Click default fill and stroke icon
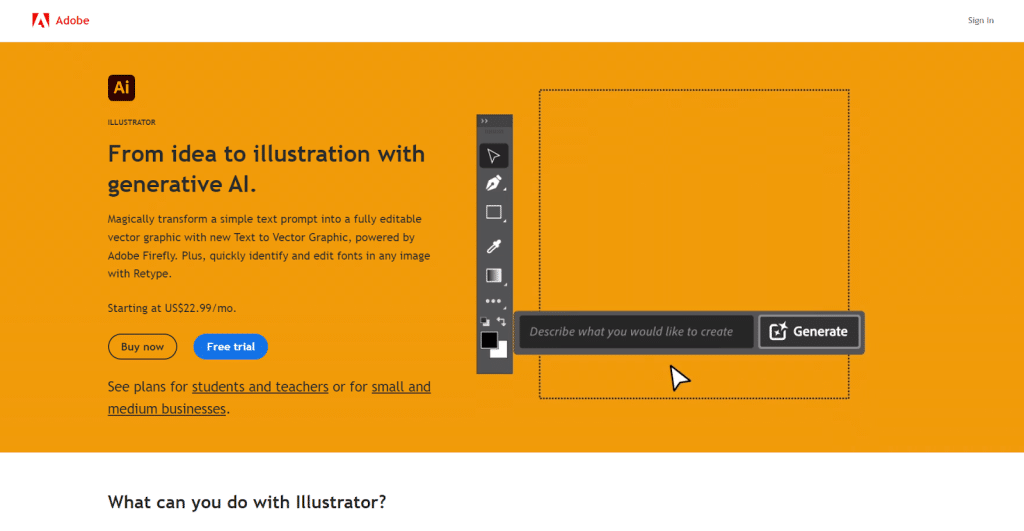Viewport: 1024px width, 531px height. point(485,321)
